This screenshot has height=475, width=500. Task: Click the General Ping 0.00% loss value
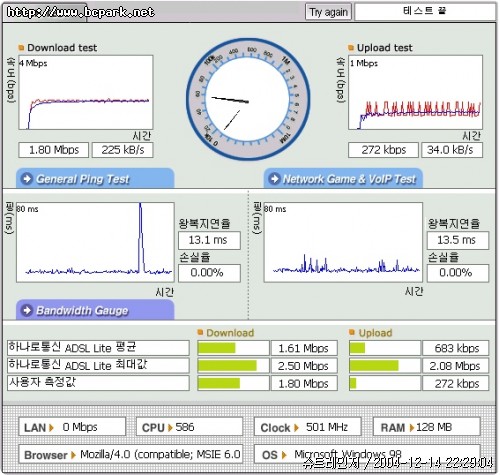pos(209,273)
